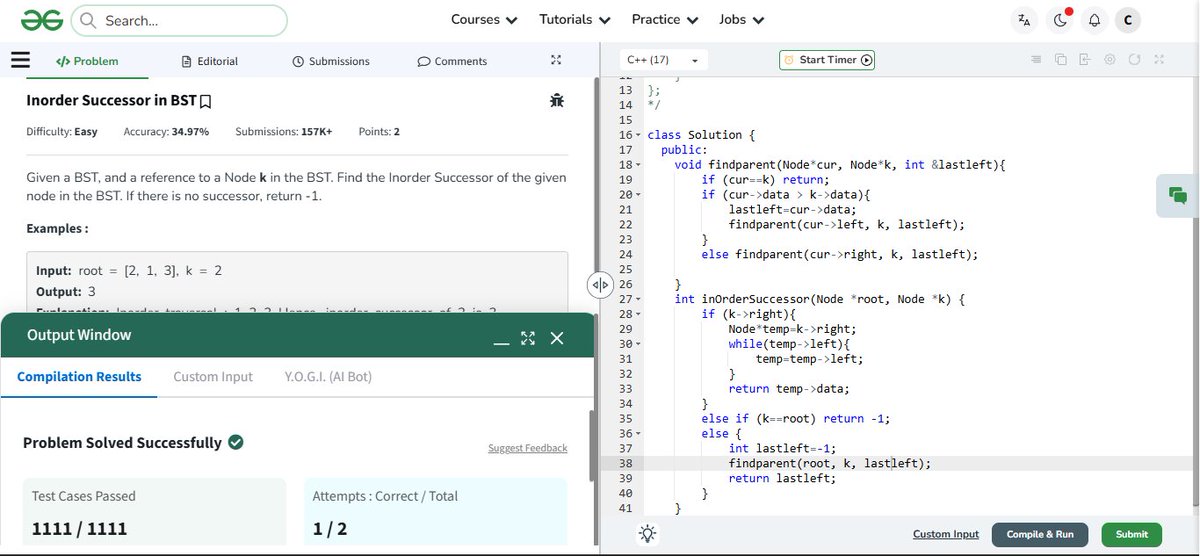Image resolution: width=1200 pixels, height=556 pixels.
Task: Click the 'Difficulty: Easy' text
Action: point(62,132)
